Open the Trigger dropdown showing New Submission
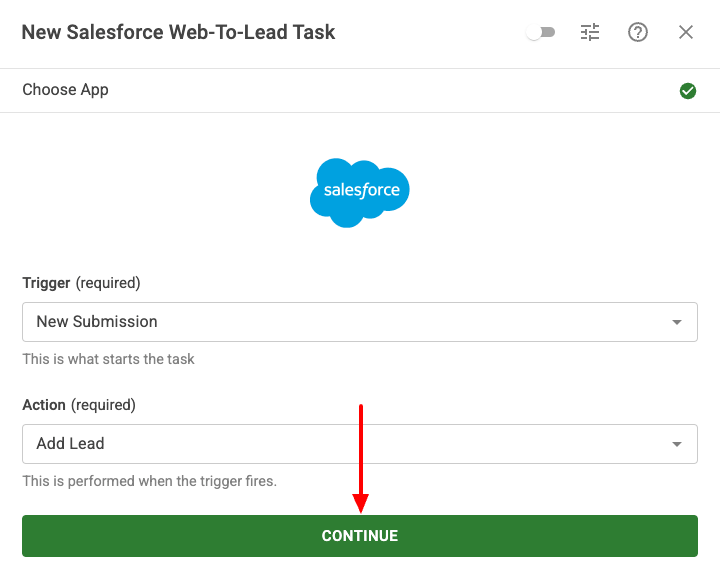The height and width of the screenshot is (577, 720). click(360, 322)
